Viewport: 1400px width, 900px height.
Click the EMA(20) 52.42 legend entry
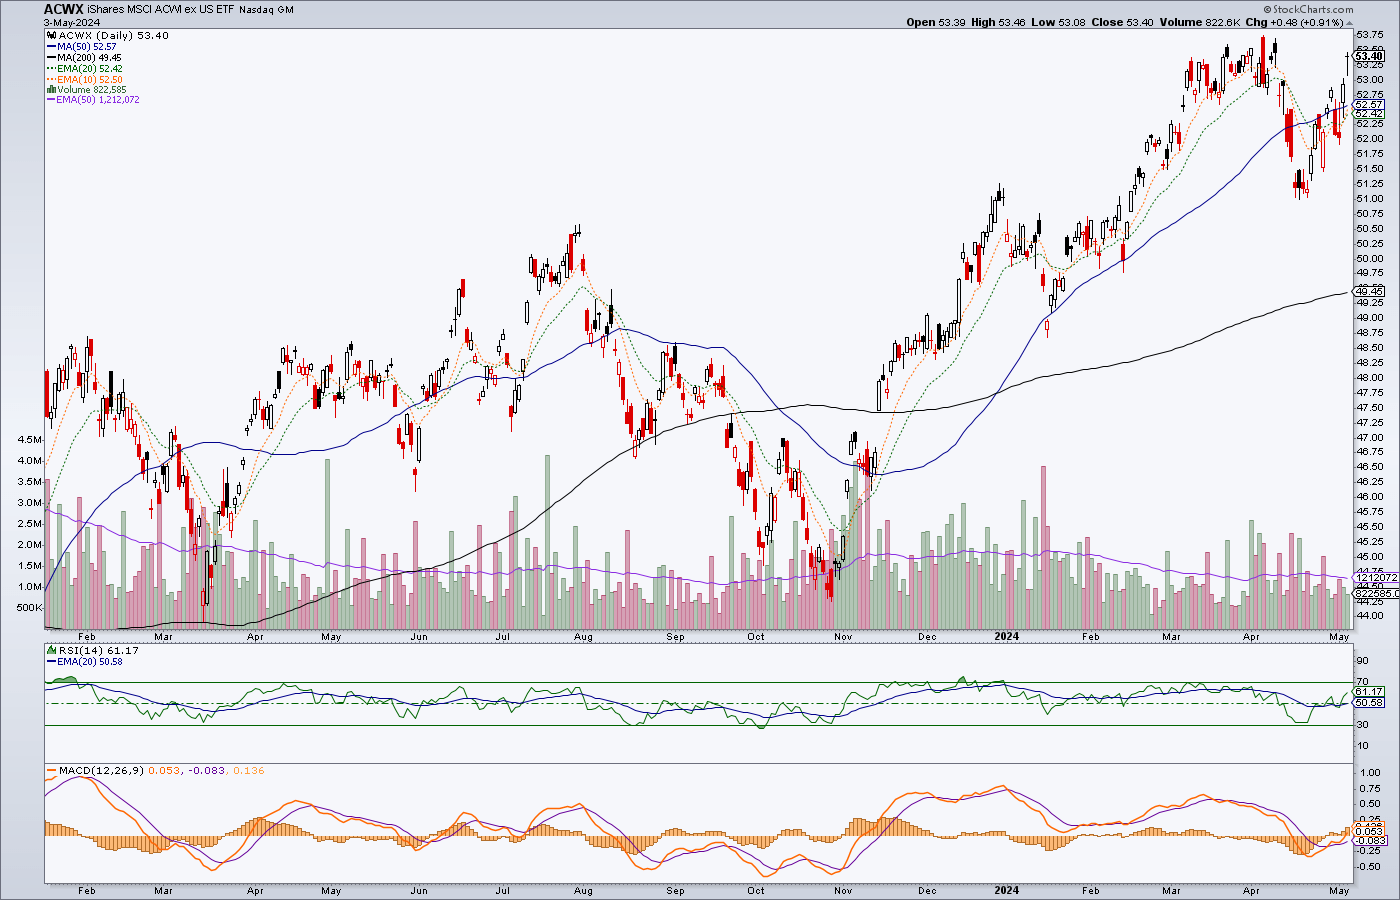(x=89, y=69)
